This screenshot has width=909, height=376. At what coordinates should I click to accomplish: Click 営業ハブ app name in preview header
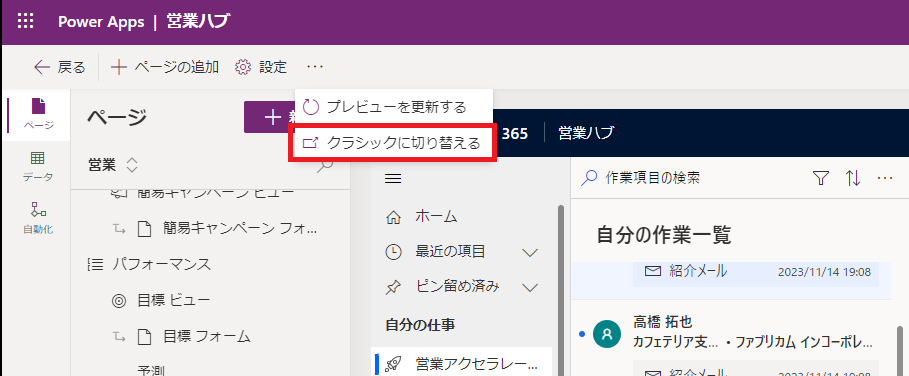point(586,134)
